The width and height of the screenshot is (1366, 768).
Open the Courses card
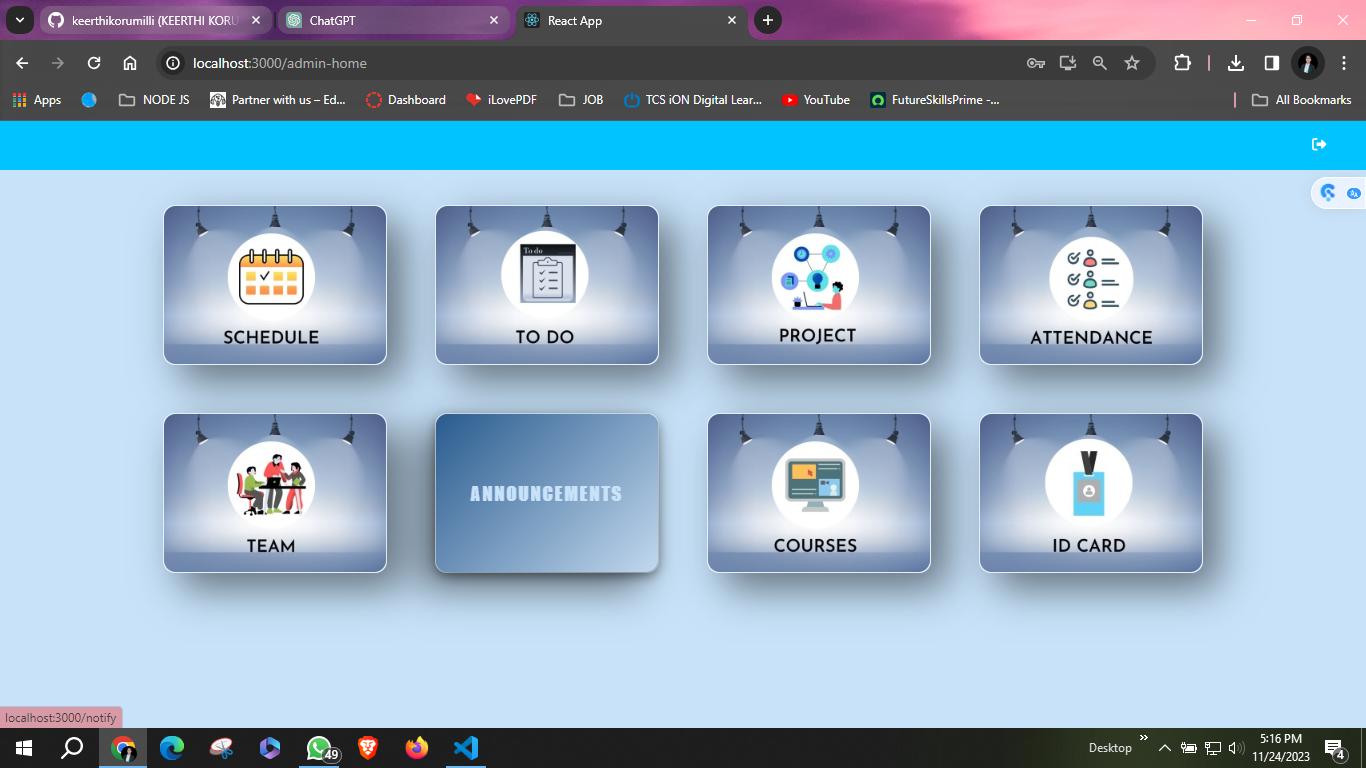coord(819,493)
